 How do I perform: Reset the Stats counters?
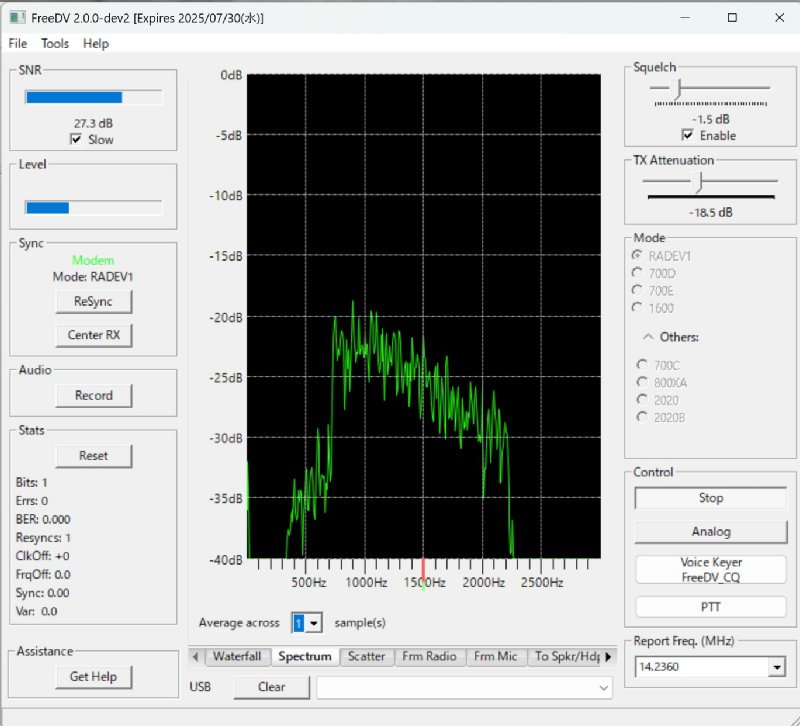(93, 456)
